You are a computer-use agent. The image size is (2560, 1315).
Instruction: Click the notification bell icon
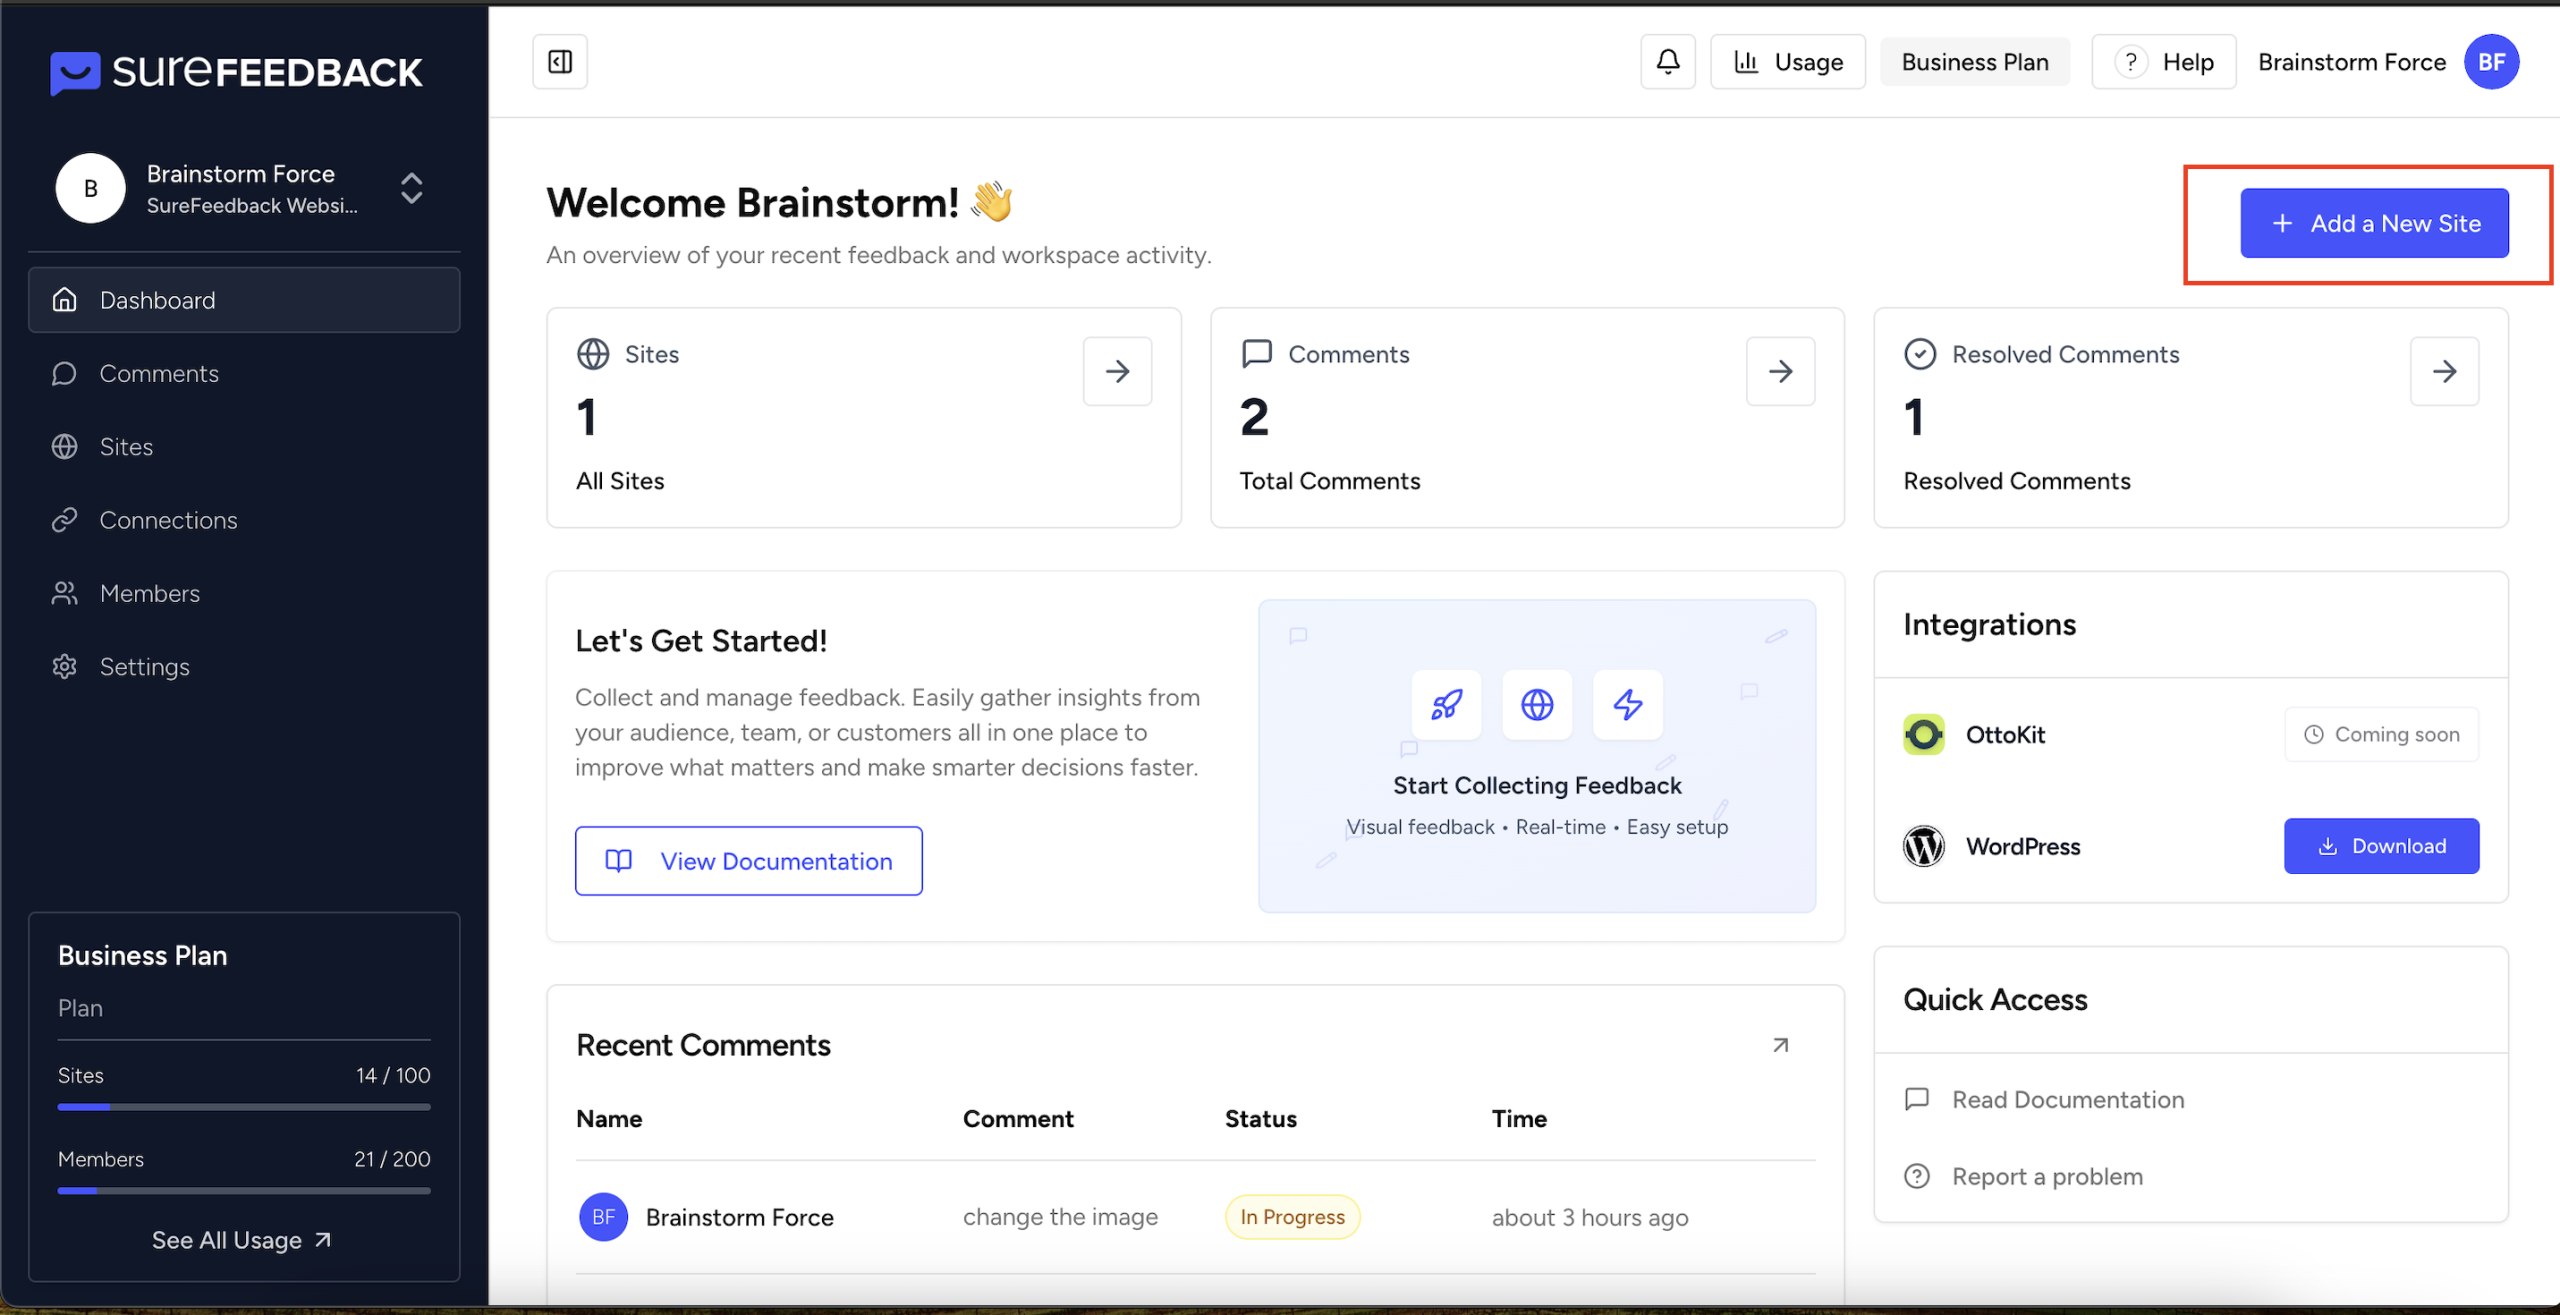[x=1667, y=62]
